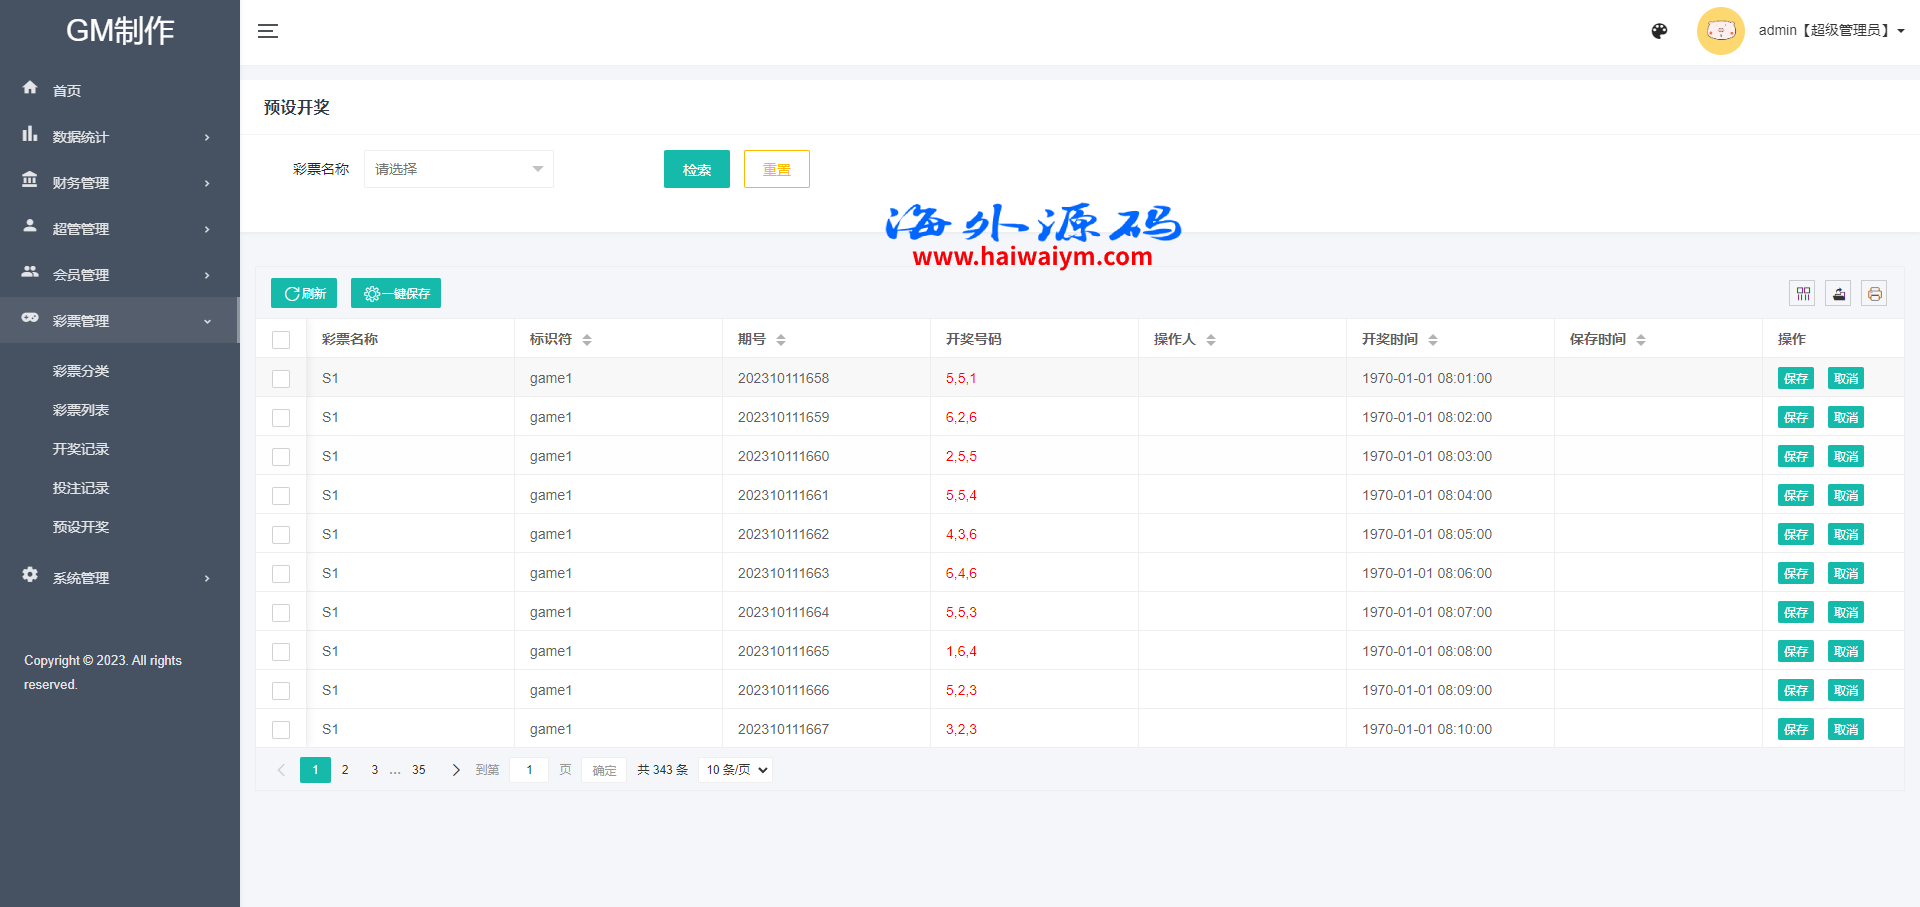Viewport: 1920px width, 907px height.
Task: Toggle the select-all checkbox in table header
Action: pos(281,340)
